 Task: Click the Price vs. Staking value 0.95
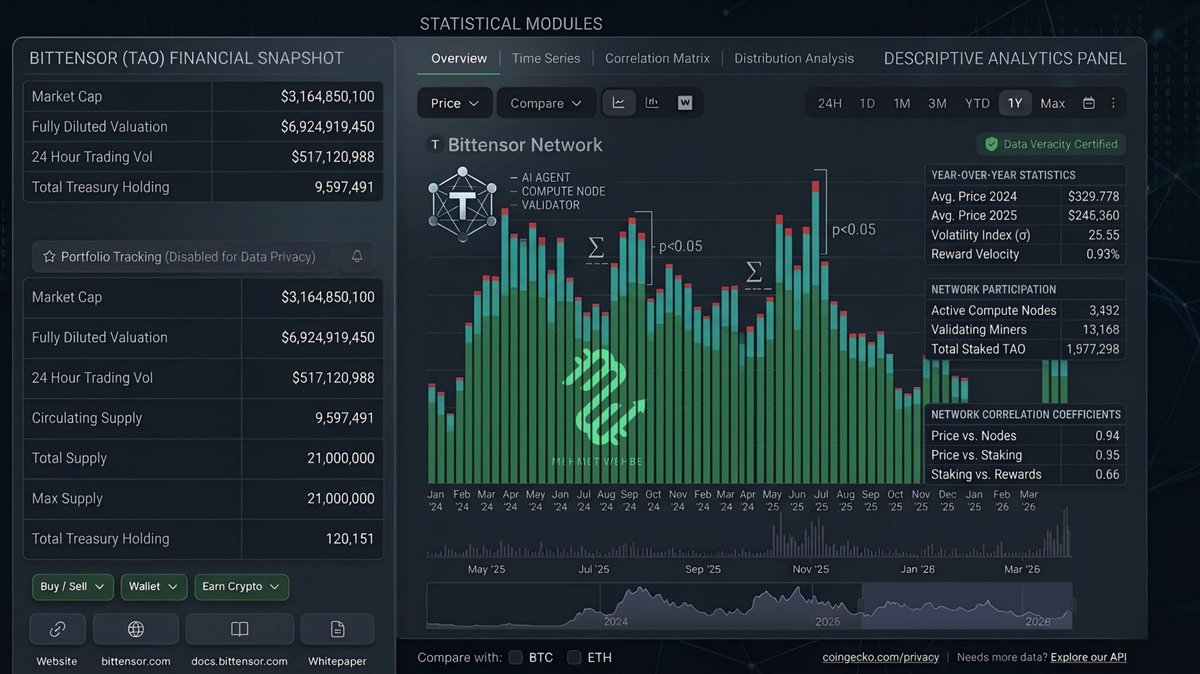pyautogui.click(x=1107, y=455)
